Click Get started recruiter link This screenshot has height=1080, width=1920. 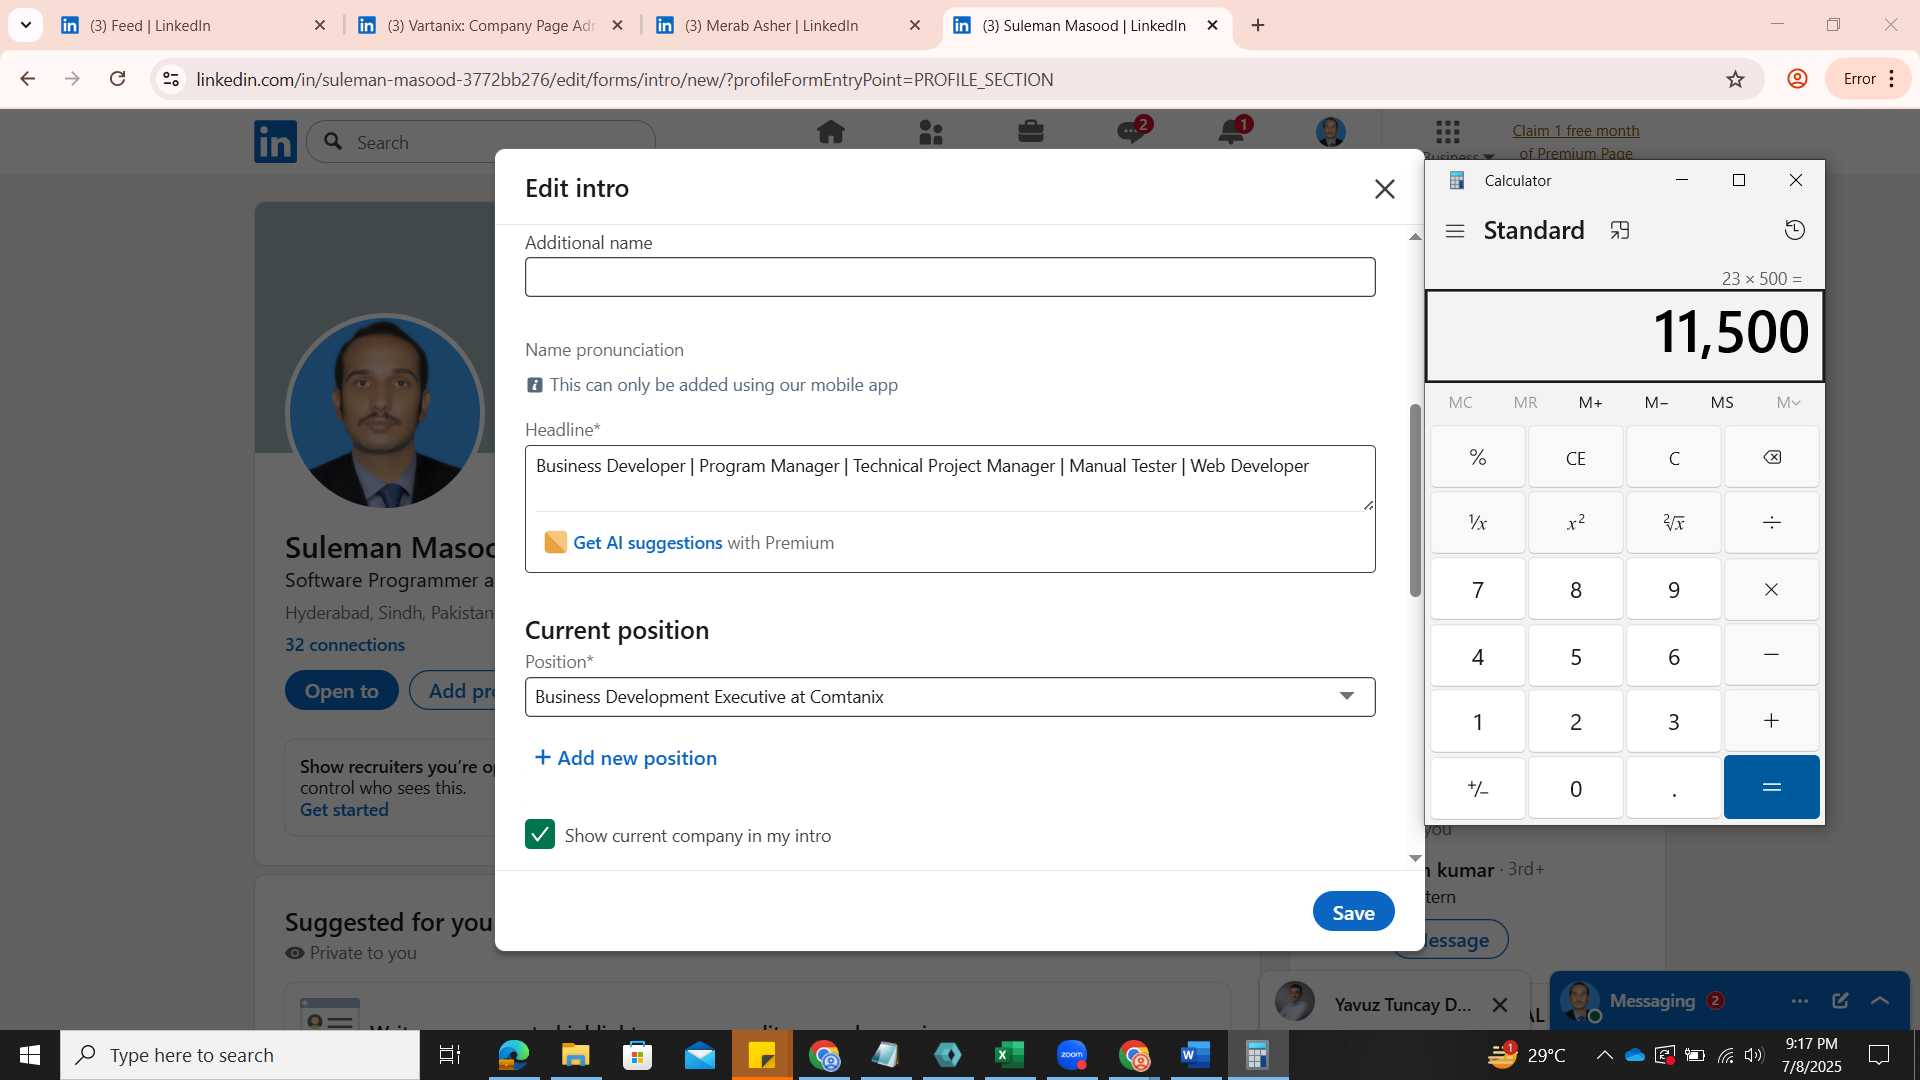tap(344, 810)
